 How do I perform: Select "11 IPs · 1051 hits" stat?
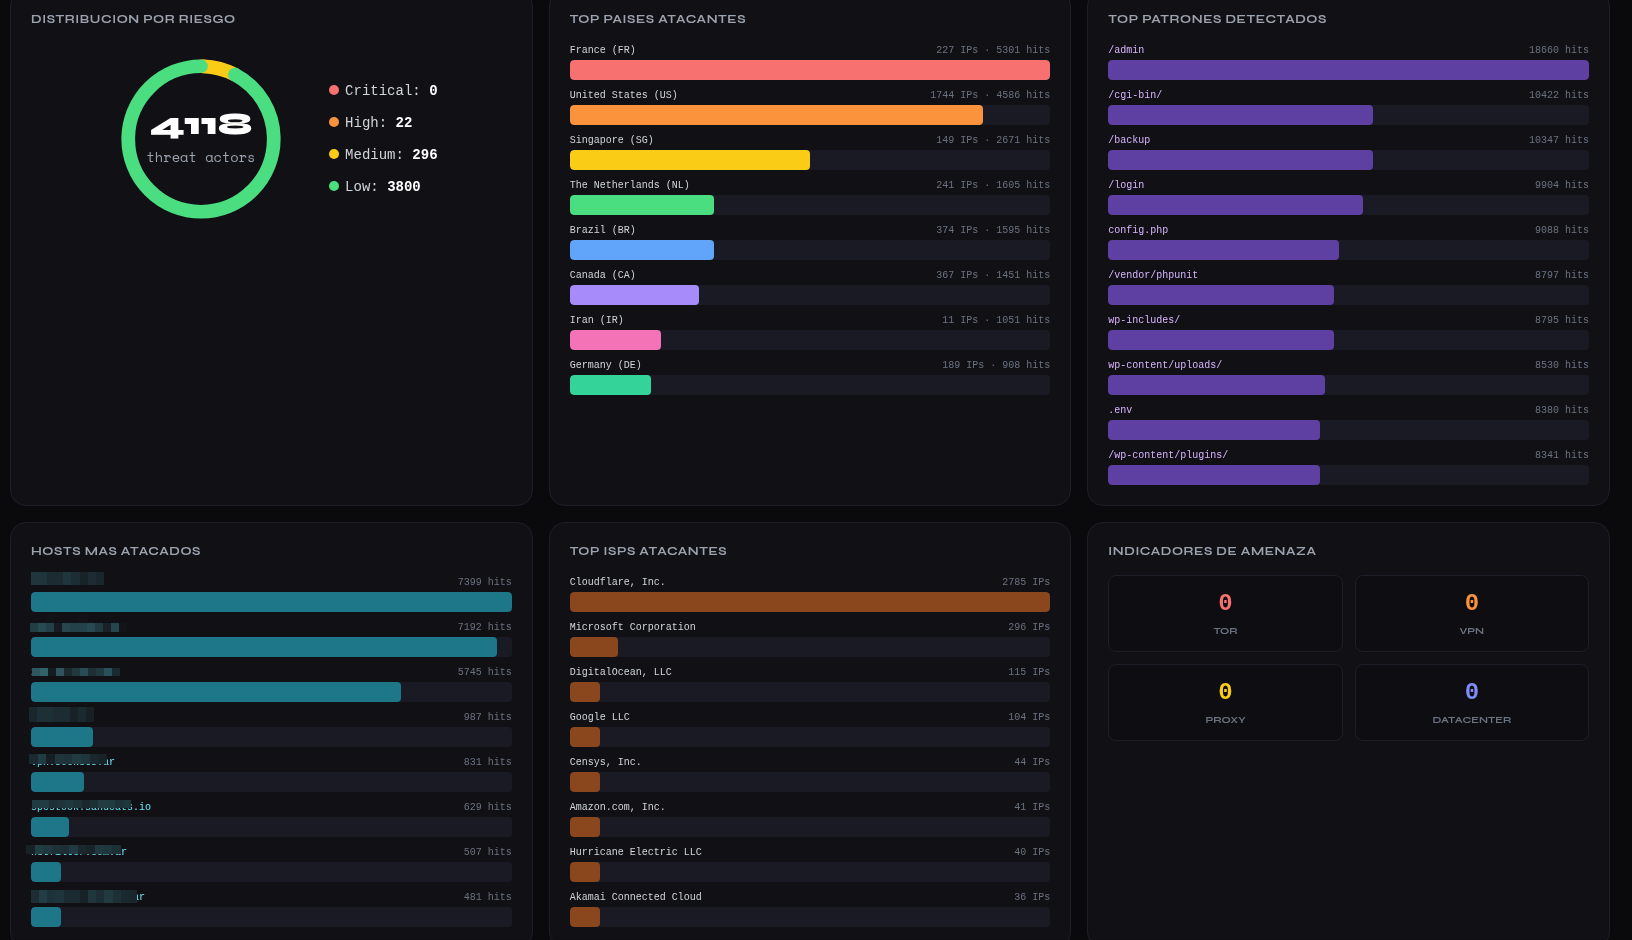pos(996,320)
